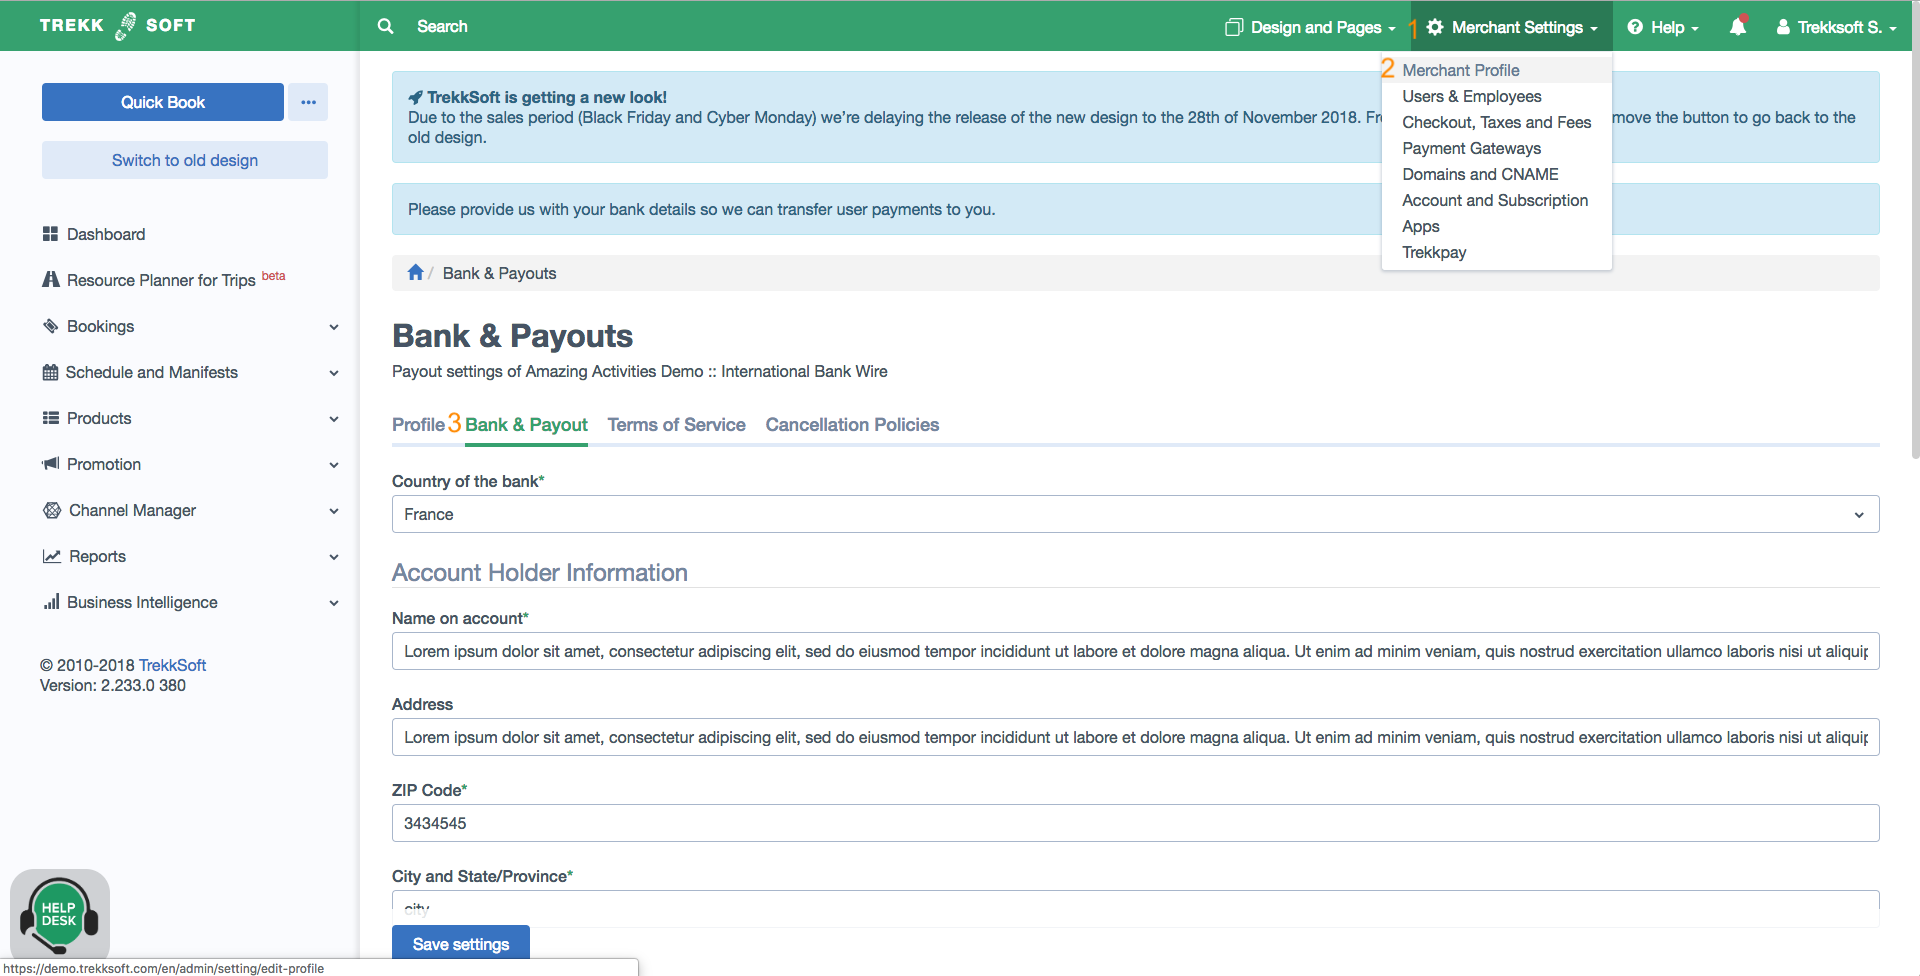Expand the Business Intelligence section
This screenshot has width=1920, height=976.
(x=334, y=603)
